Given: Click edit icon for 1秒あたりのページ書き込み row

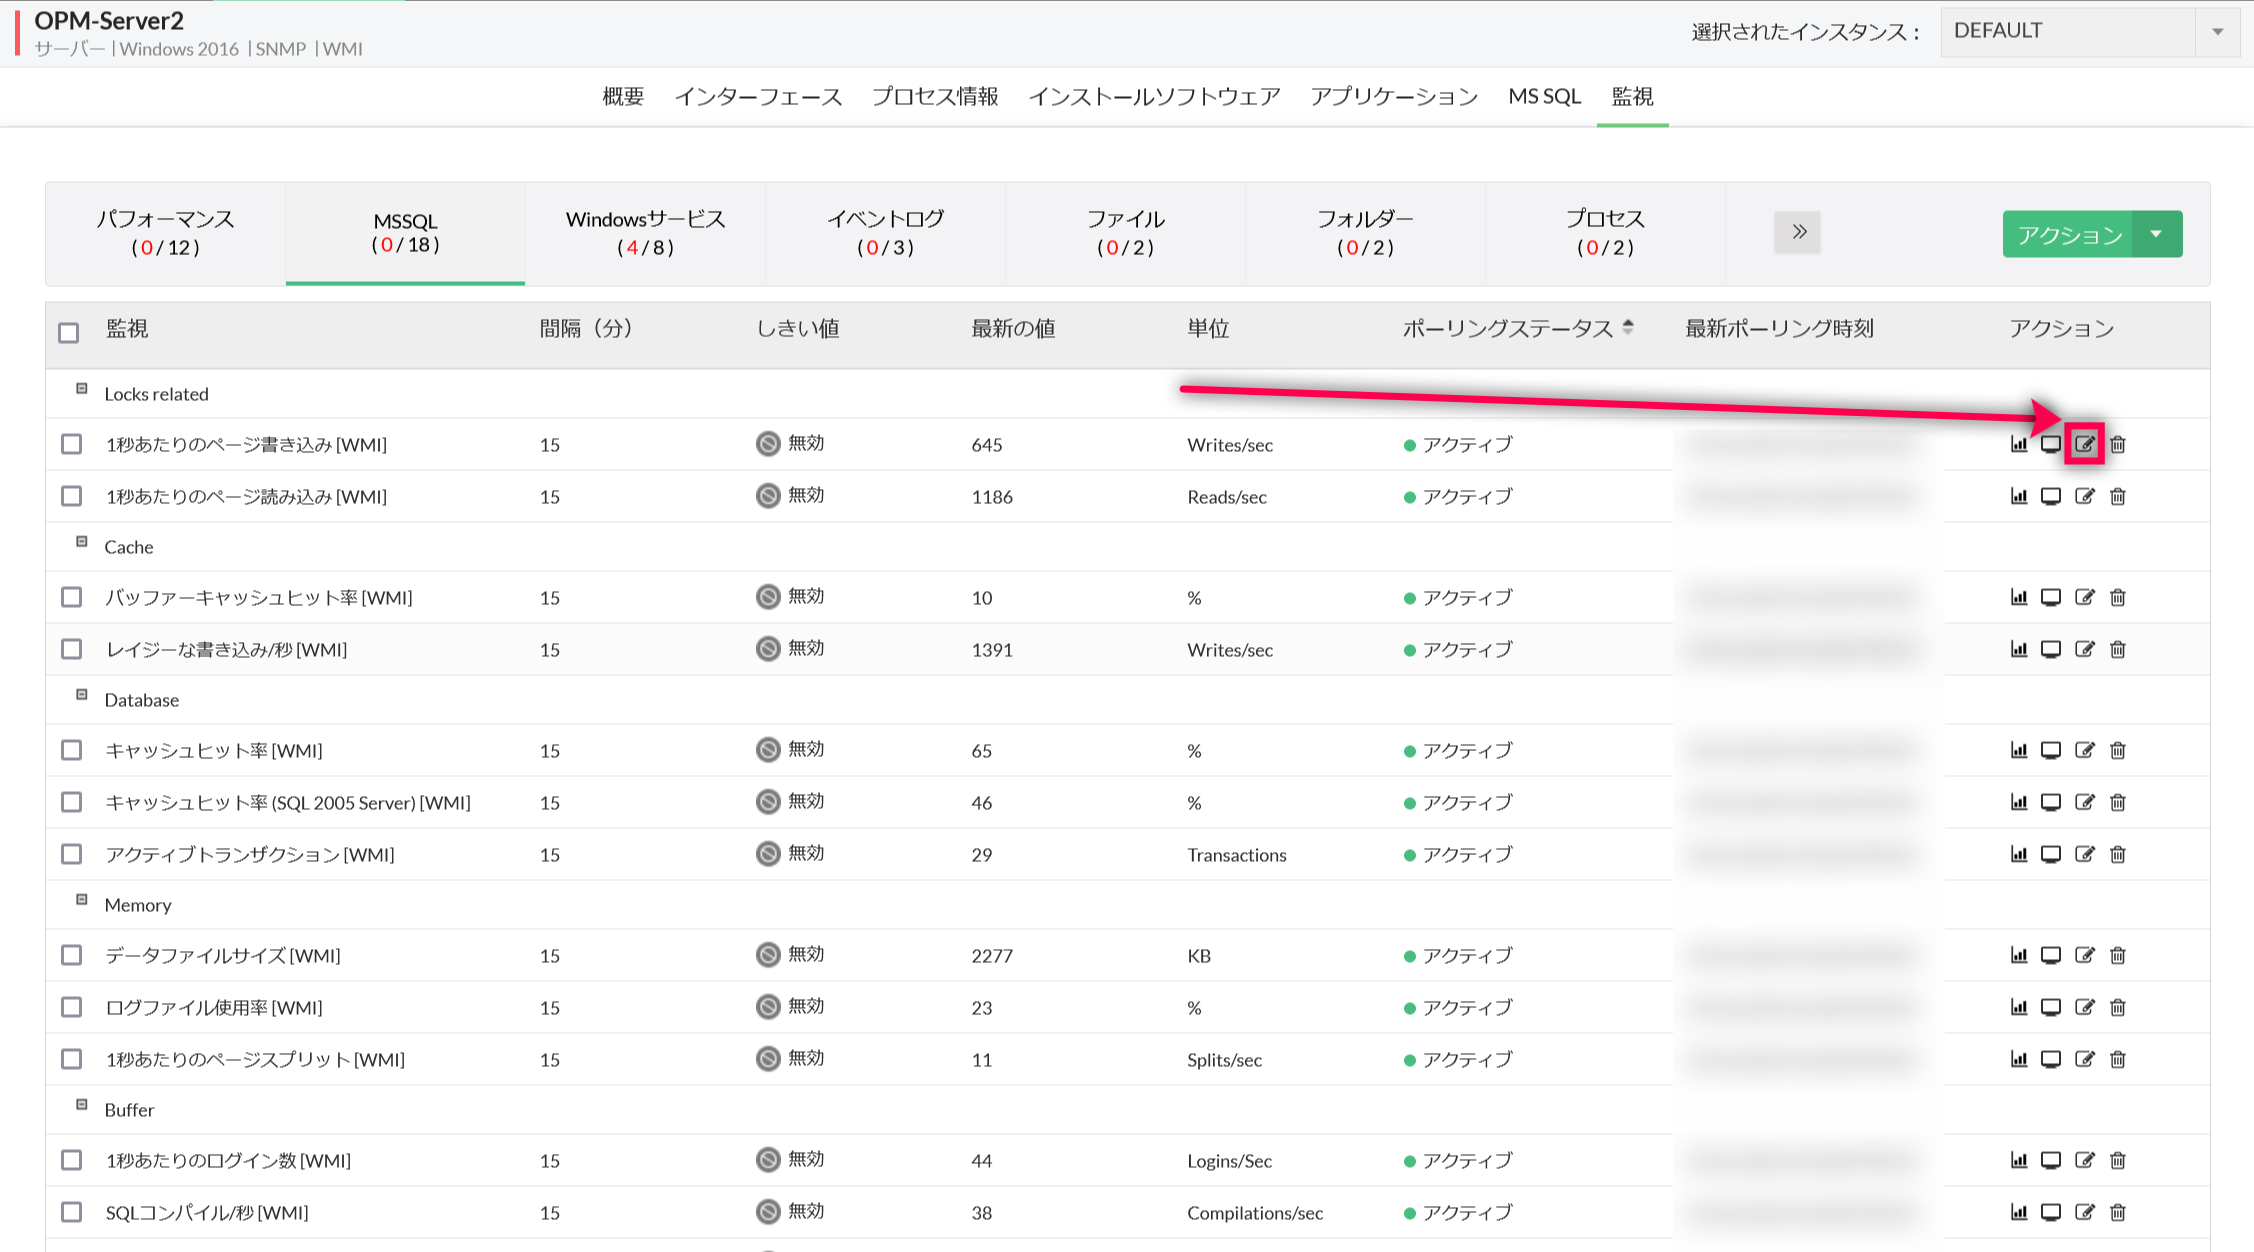Looking at the screenshot, I should (2084, 444).
